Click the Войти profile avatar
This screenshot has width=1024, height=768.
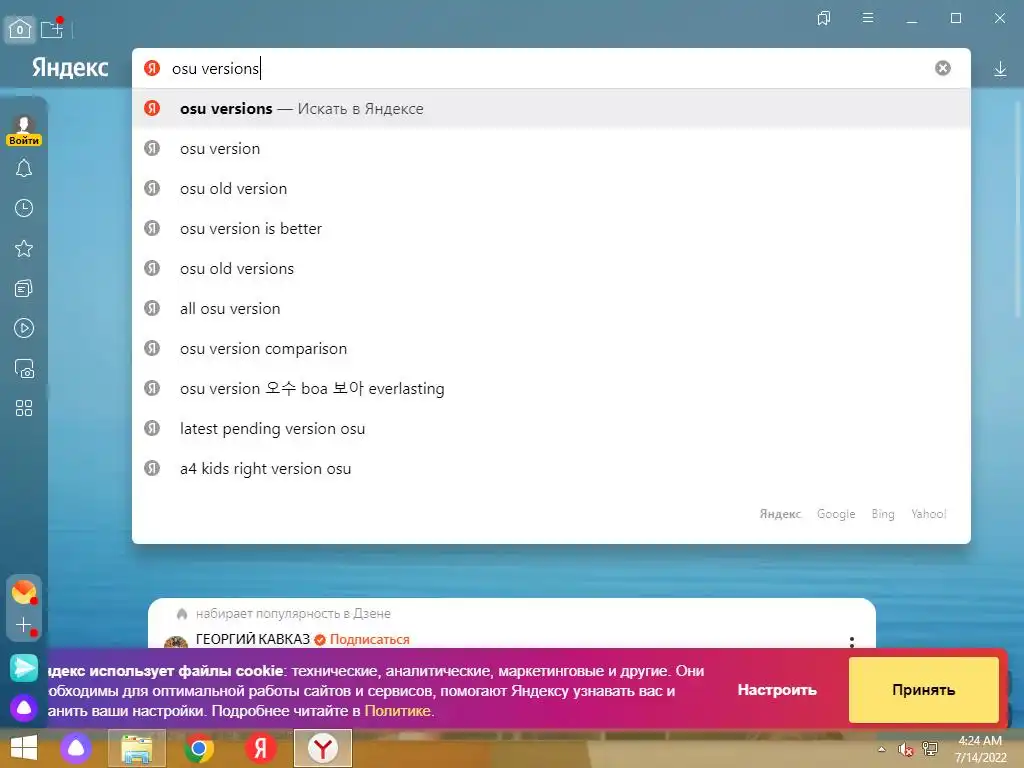point(24,129)
